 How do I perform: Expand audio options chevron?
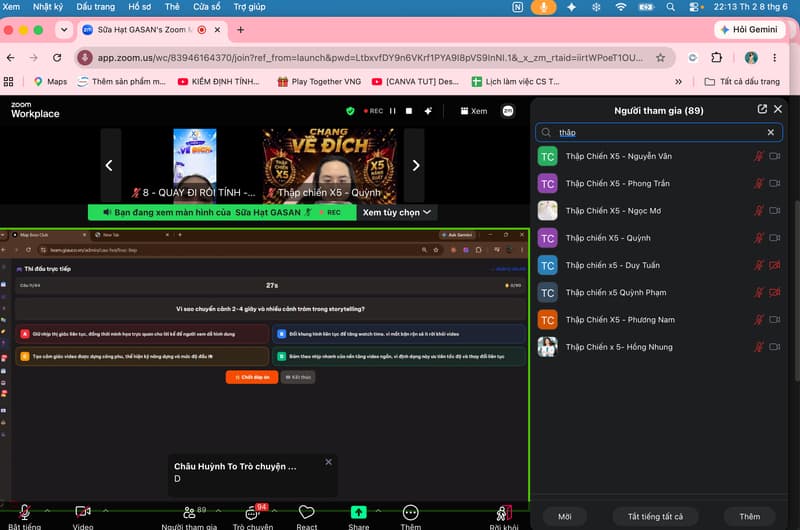coord(47,511)
